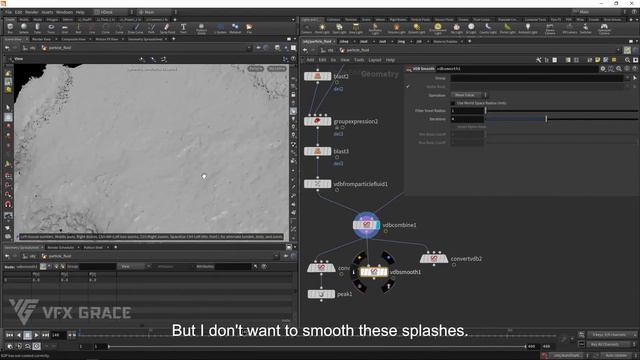Viewport: 640px width, 360px height.
Task: Select the vdbcombine1 node
Action: tap(366, 225)
